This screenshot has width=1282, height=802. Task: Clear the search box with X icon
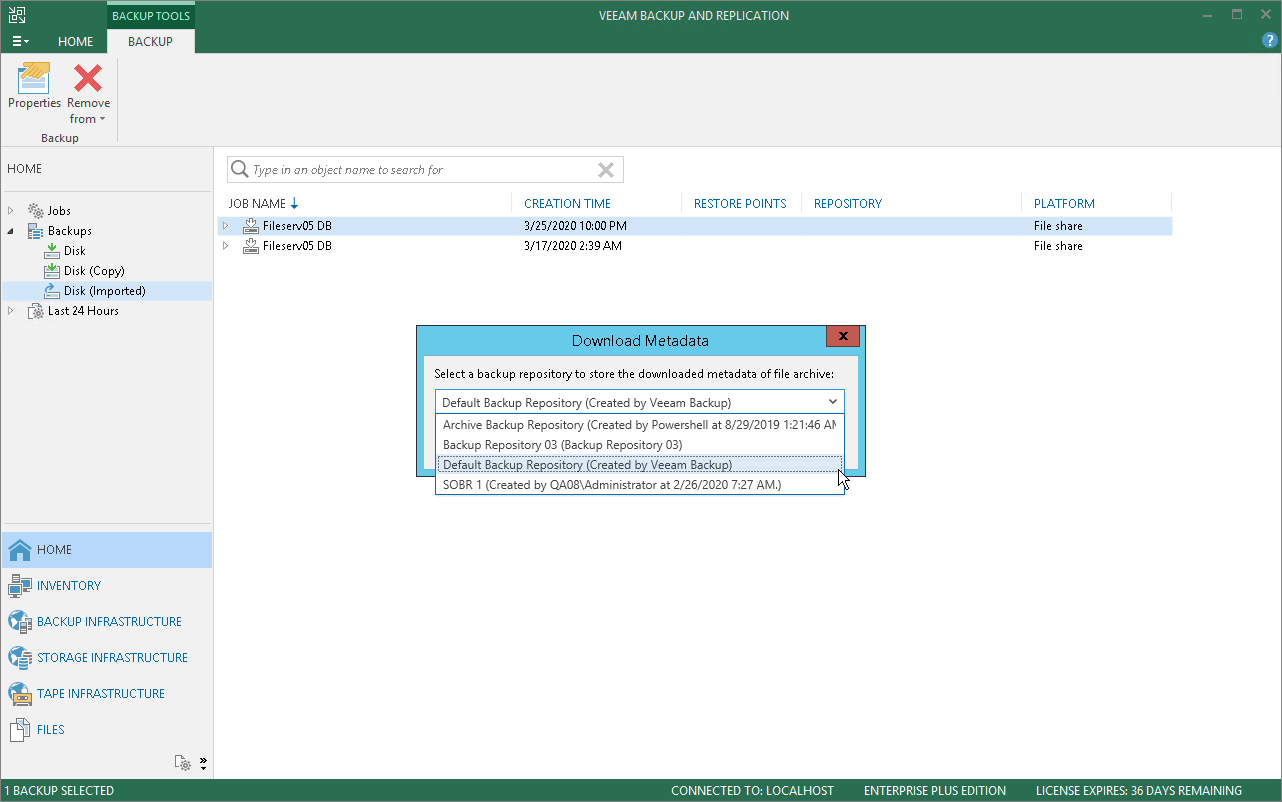[x=605, y=170]
